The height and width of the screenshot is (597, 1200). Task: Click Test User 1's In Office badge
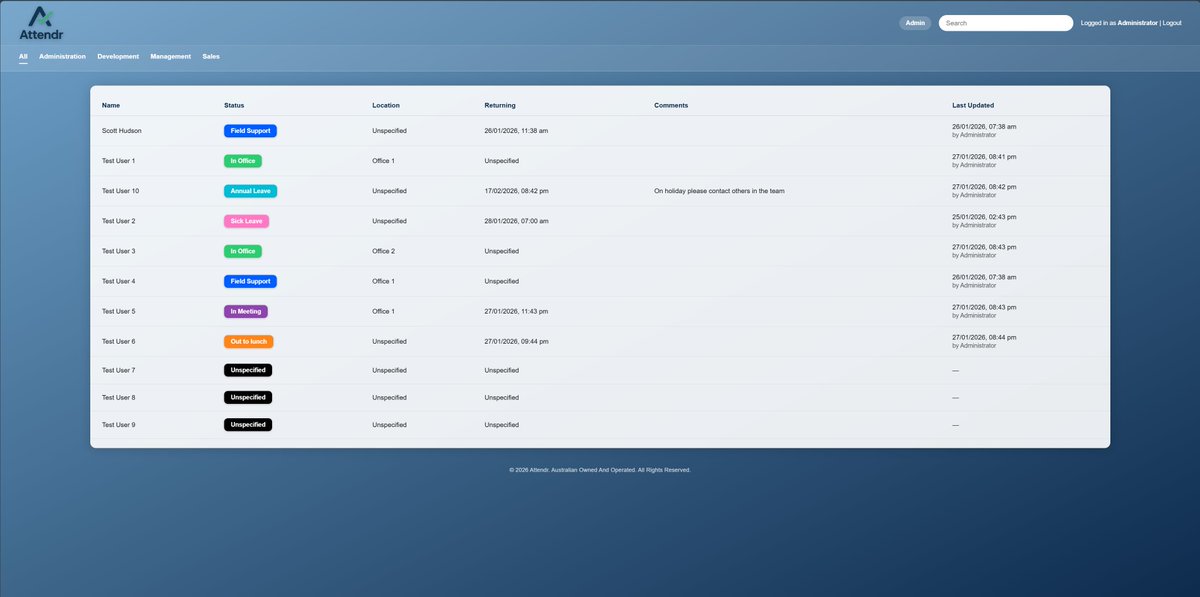[243, 161]
